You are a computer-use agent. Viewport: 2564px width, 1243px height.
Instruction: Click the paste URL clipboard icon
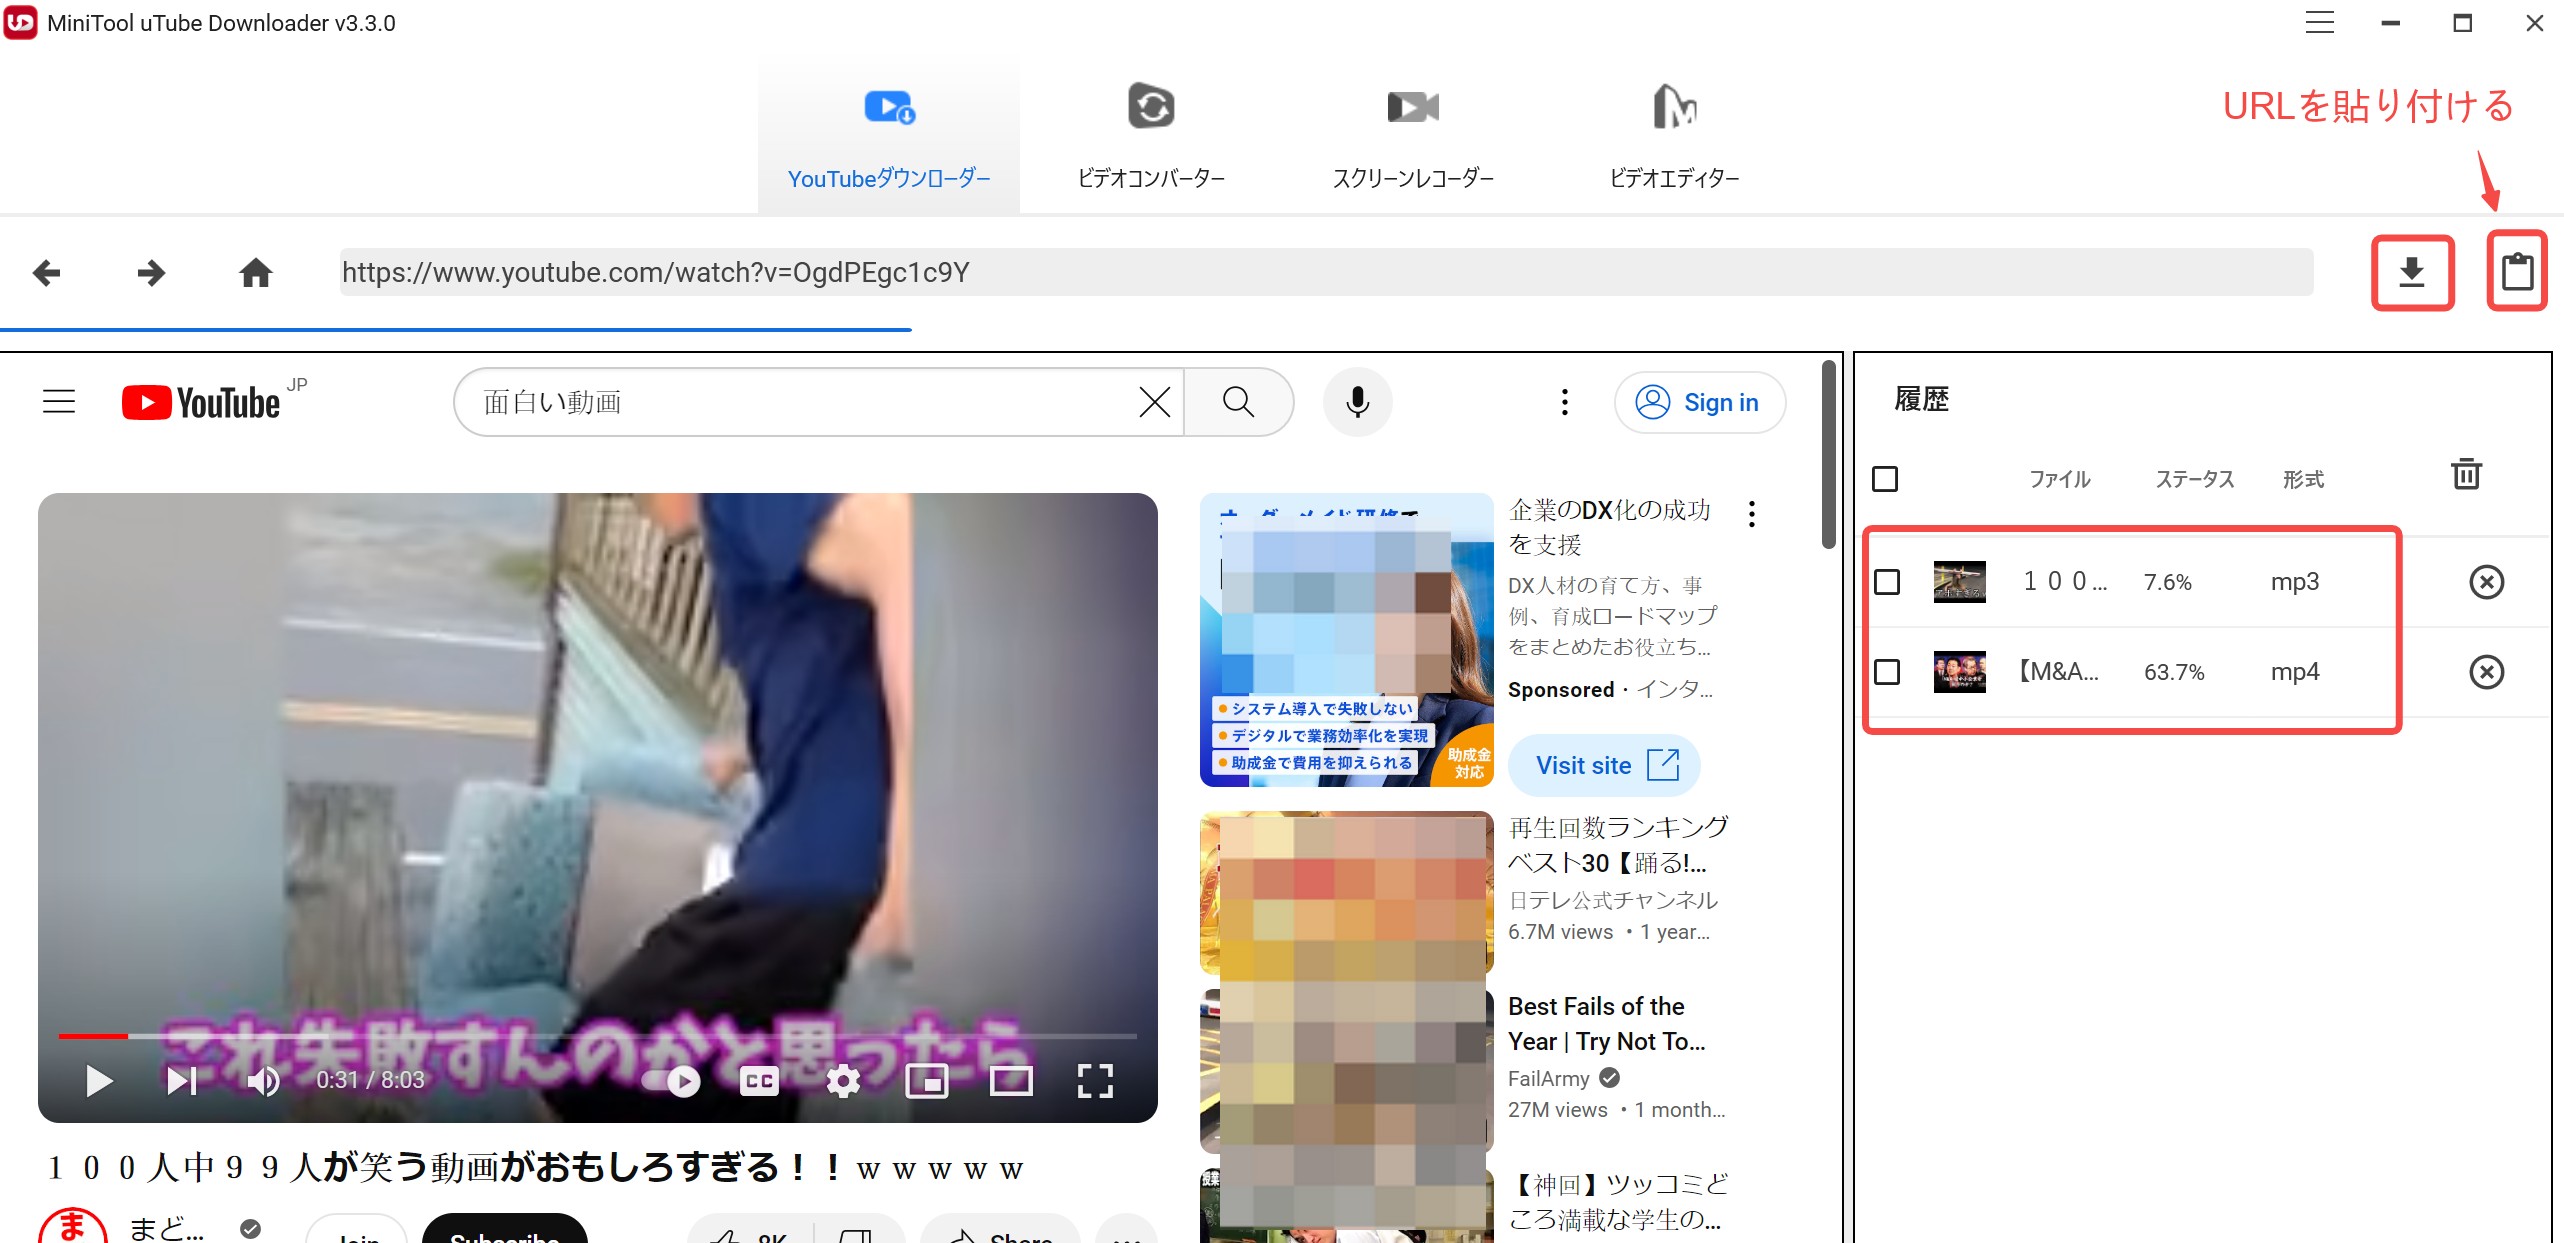click(x=2517, y=272)
